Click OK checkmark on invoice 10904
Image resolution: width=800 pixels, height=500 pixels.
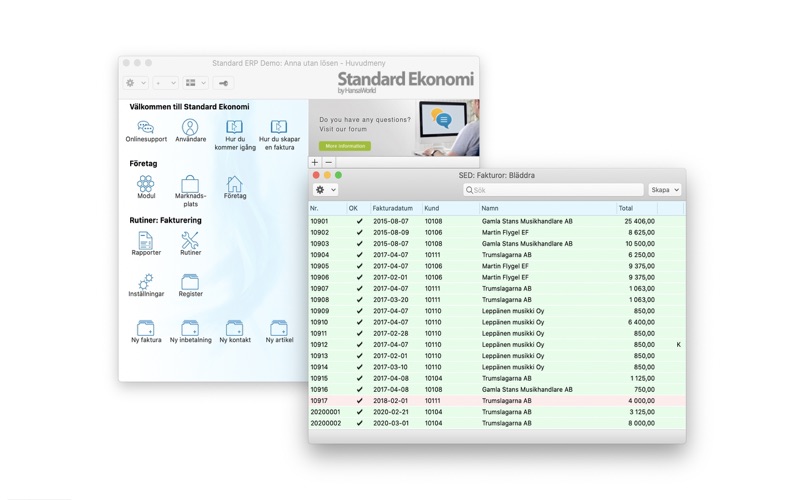(x=359, y=255)
